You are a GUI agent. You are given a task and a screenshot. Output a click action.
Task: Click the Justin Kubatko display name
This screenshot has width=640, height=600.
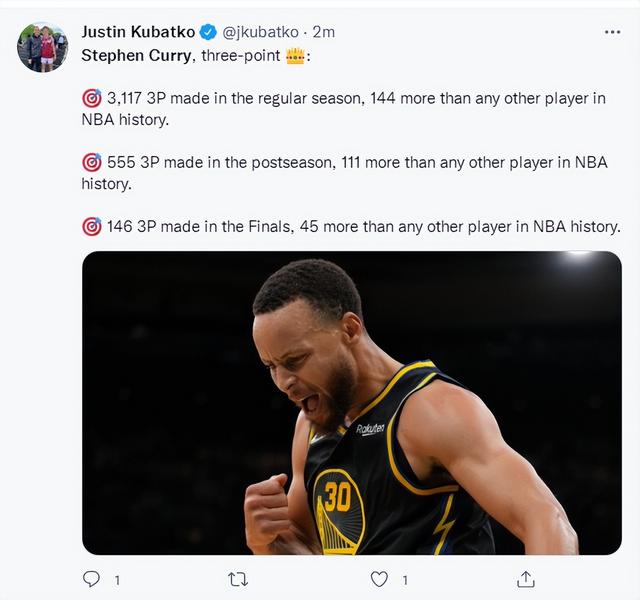138,32
